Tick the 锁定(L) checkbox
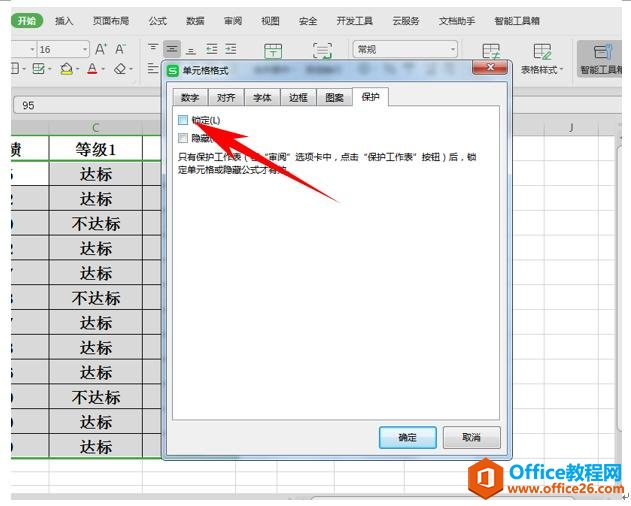Screen dimensions: 631x506 [x=183, y=120]
